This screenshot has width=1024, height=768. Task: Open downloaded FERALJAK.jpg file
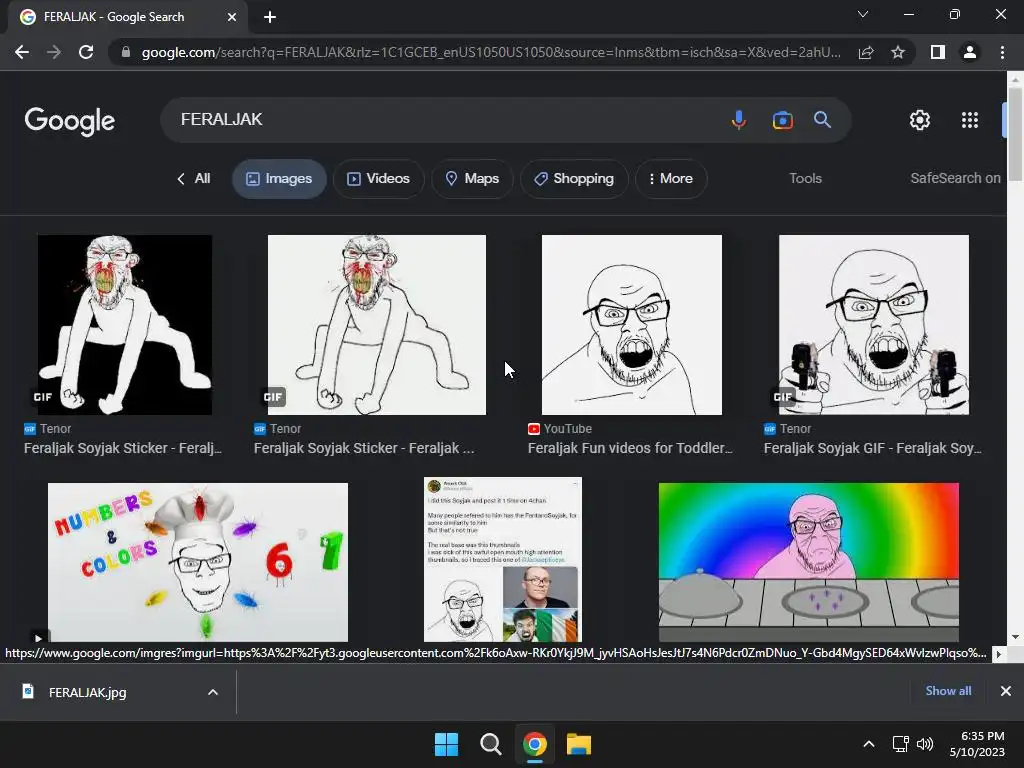pyautogui.click(x=88, y=692)
